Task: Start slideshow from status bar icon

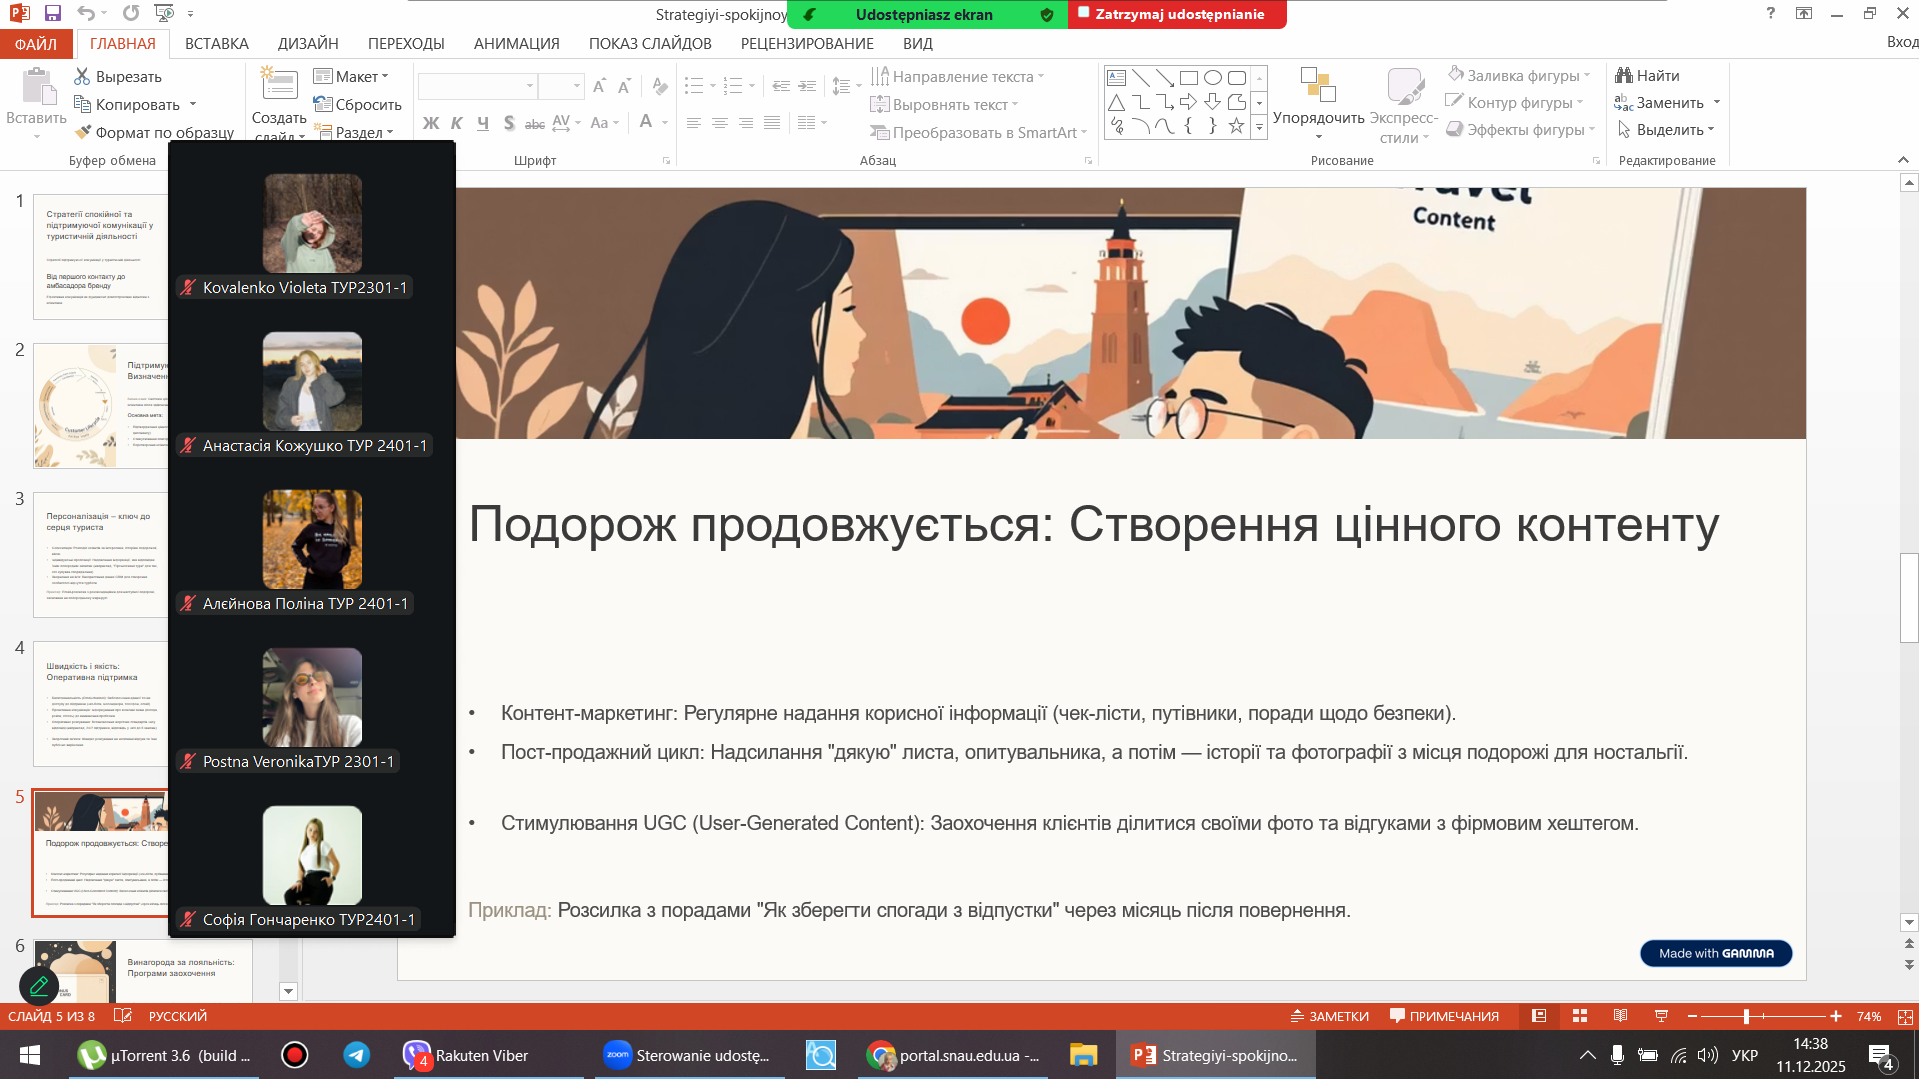Action: [x=1661, y=1016]
